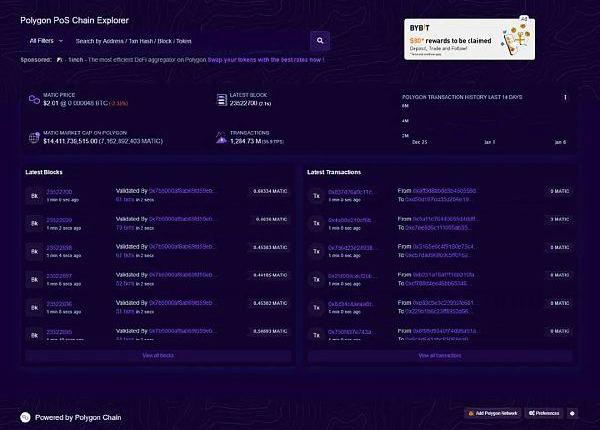The width and height of the screenshot is (600, 430).
Task: Click the Bk icon for block 23522700
Action: pyautogui.click(x=35, y=193)
